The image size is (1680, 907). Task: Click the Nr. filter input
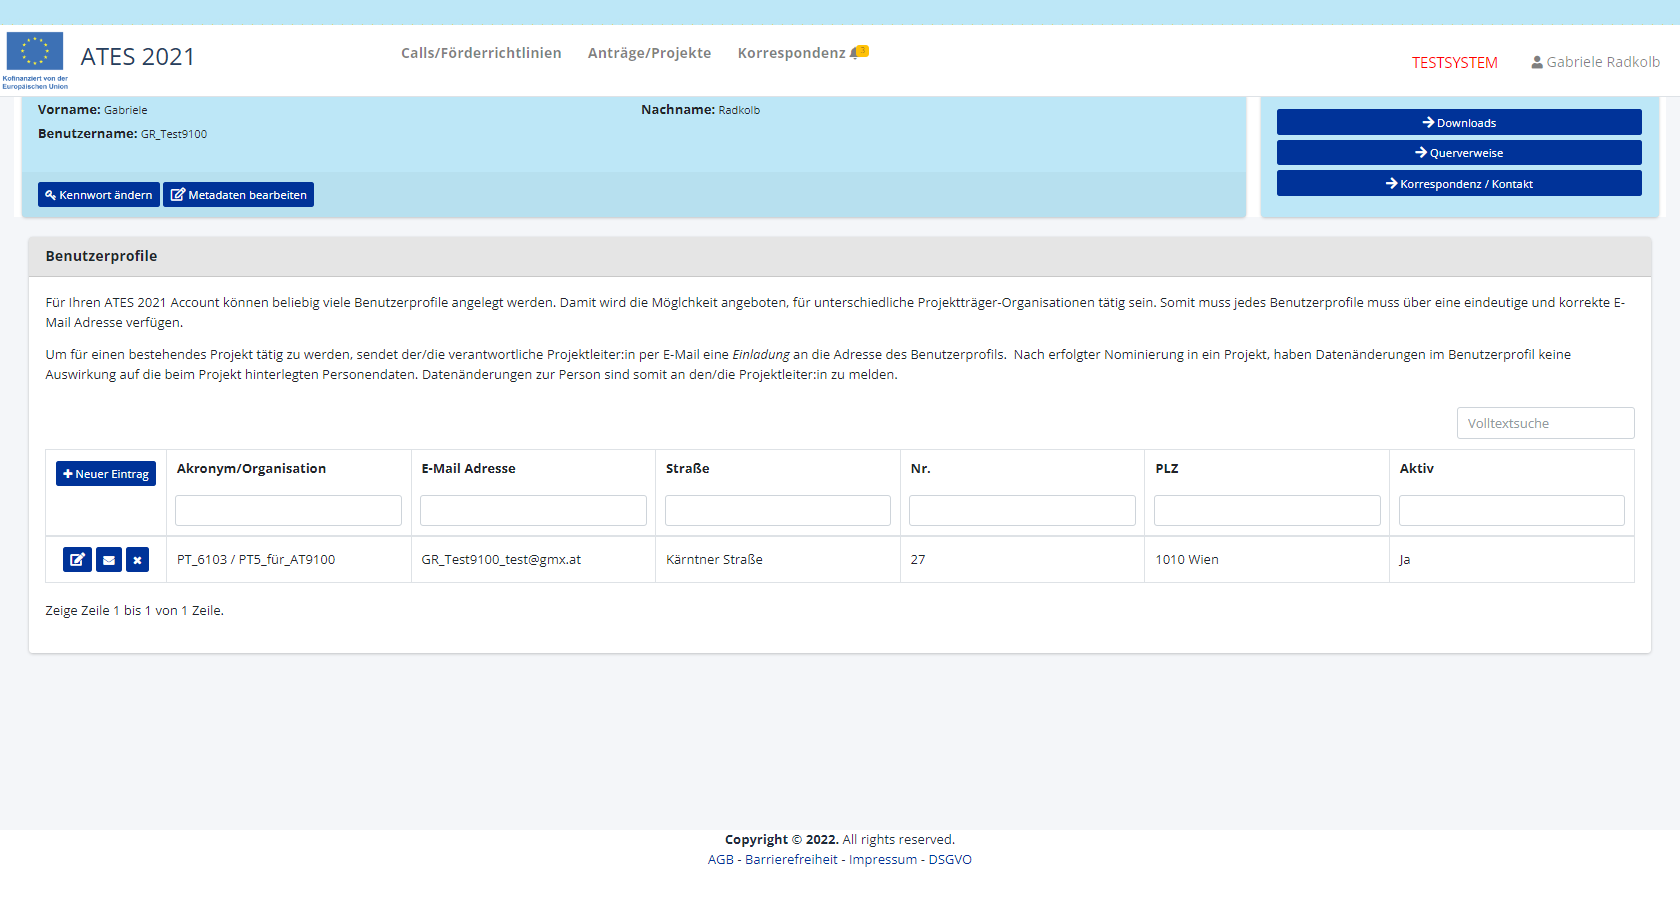pos(1022,510)
